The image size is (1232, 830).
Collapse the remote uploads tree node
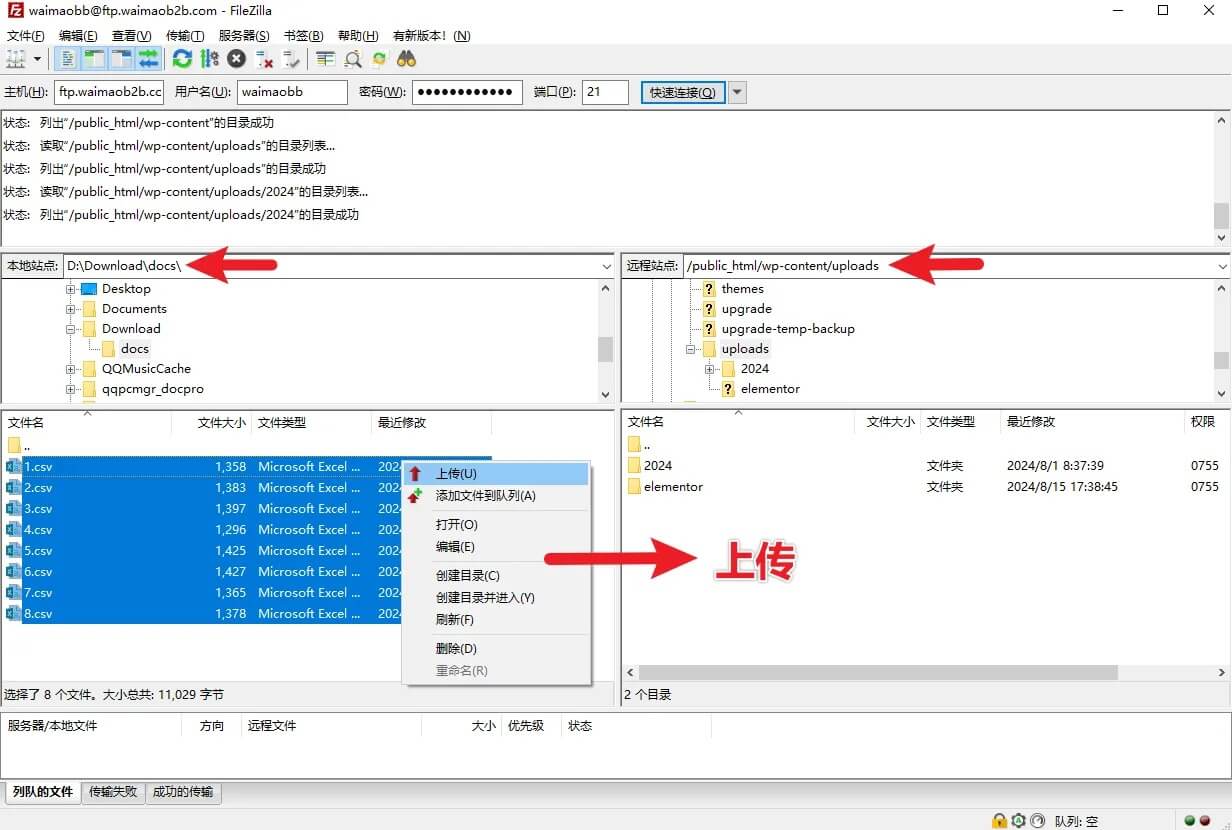tap(691, 349)
